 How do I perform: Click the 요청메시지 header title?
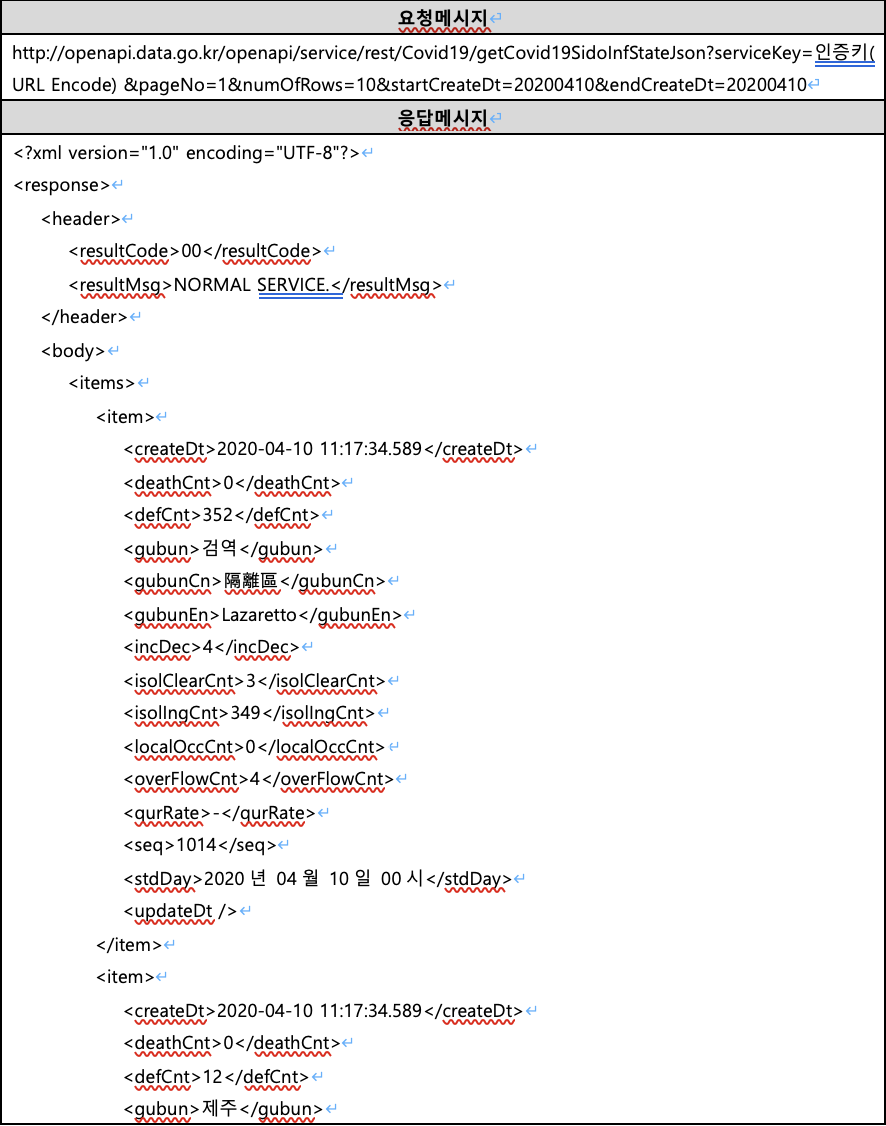(443, 18)
